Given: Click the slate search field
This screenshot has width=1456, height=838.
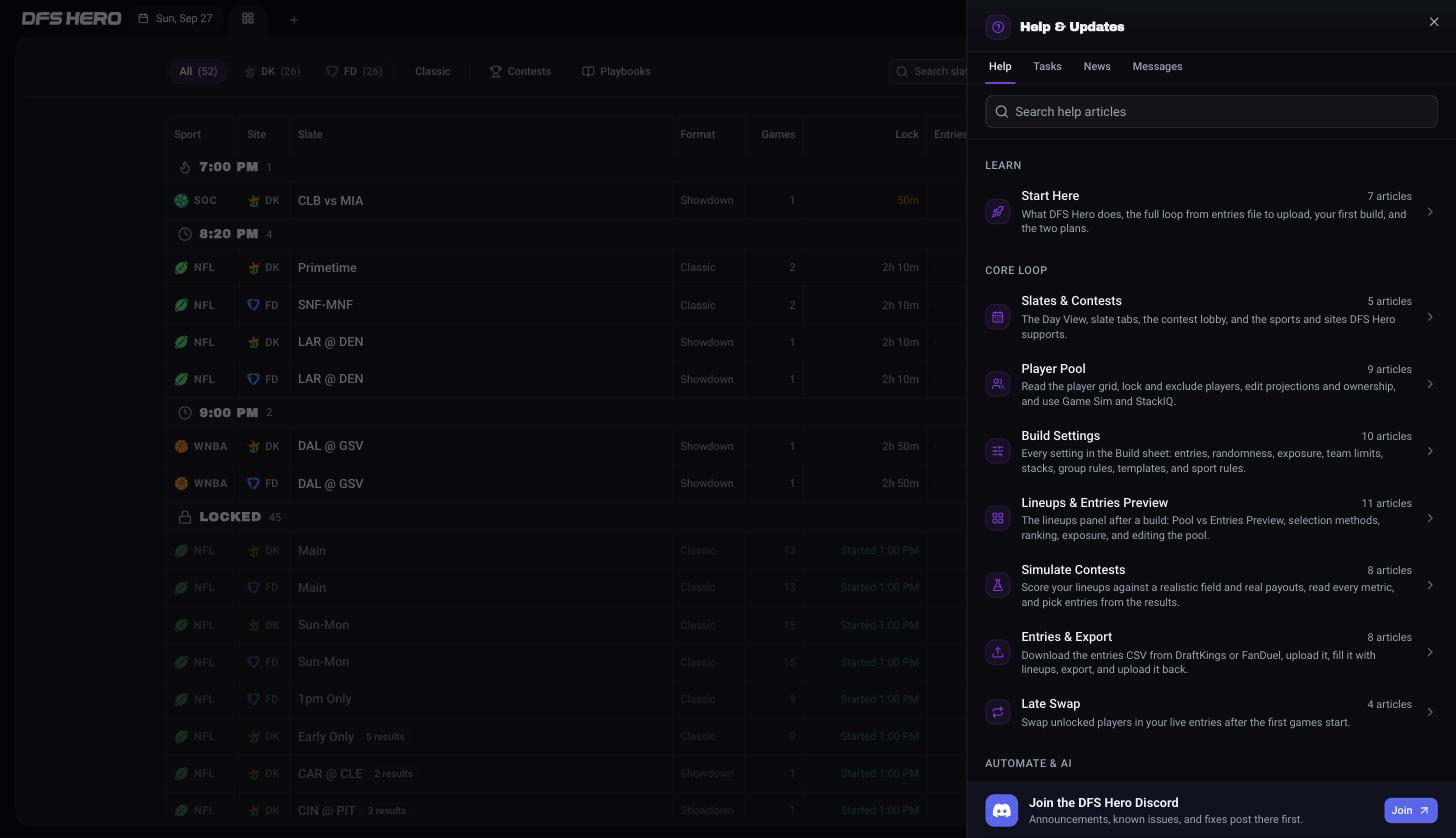Looking at the screenshot, I should coord(927,71).
